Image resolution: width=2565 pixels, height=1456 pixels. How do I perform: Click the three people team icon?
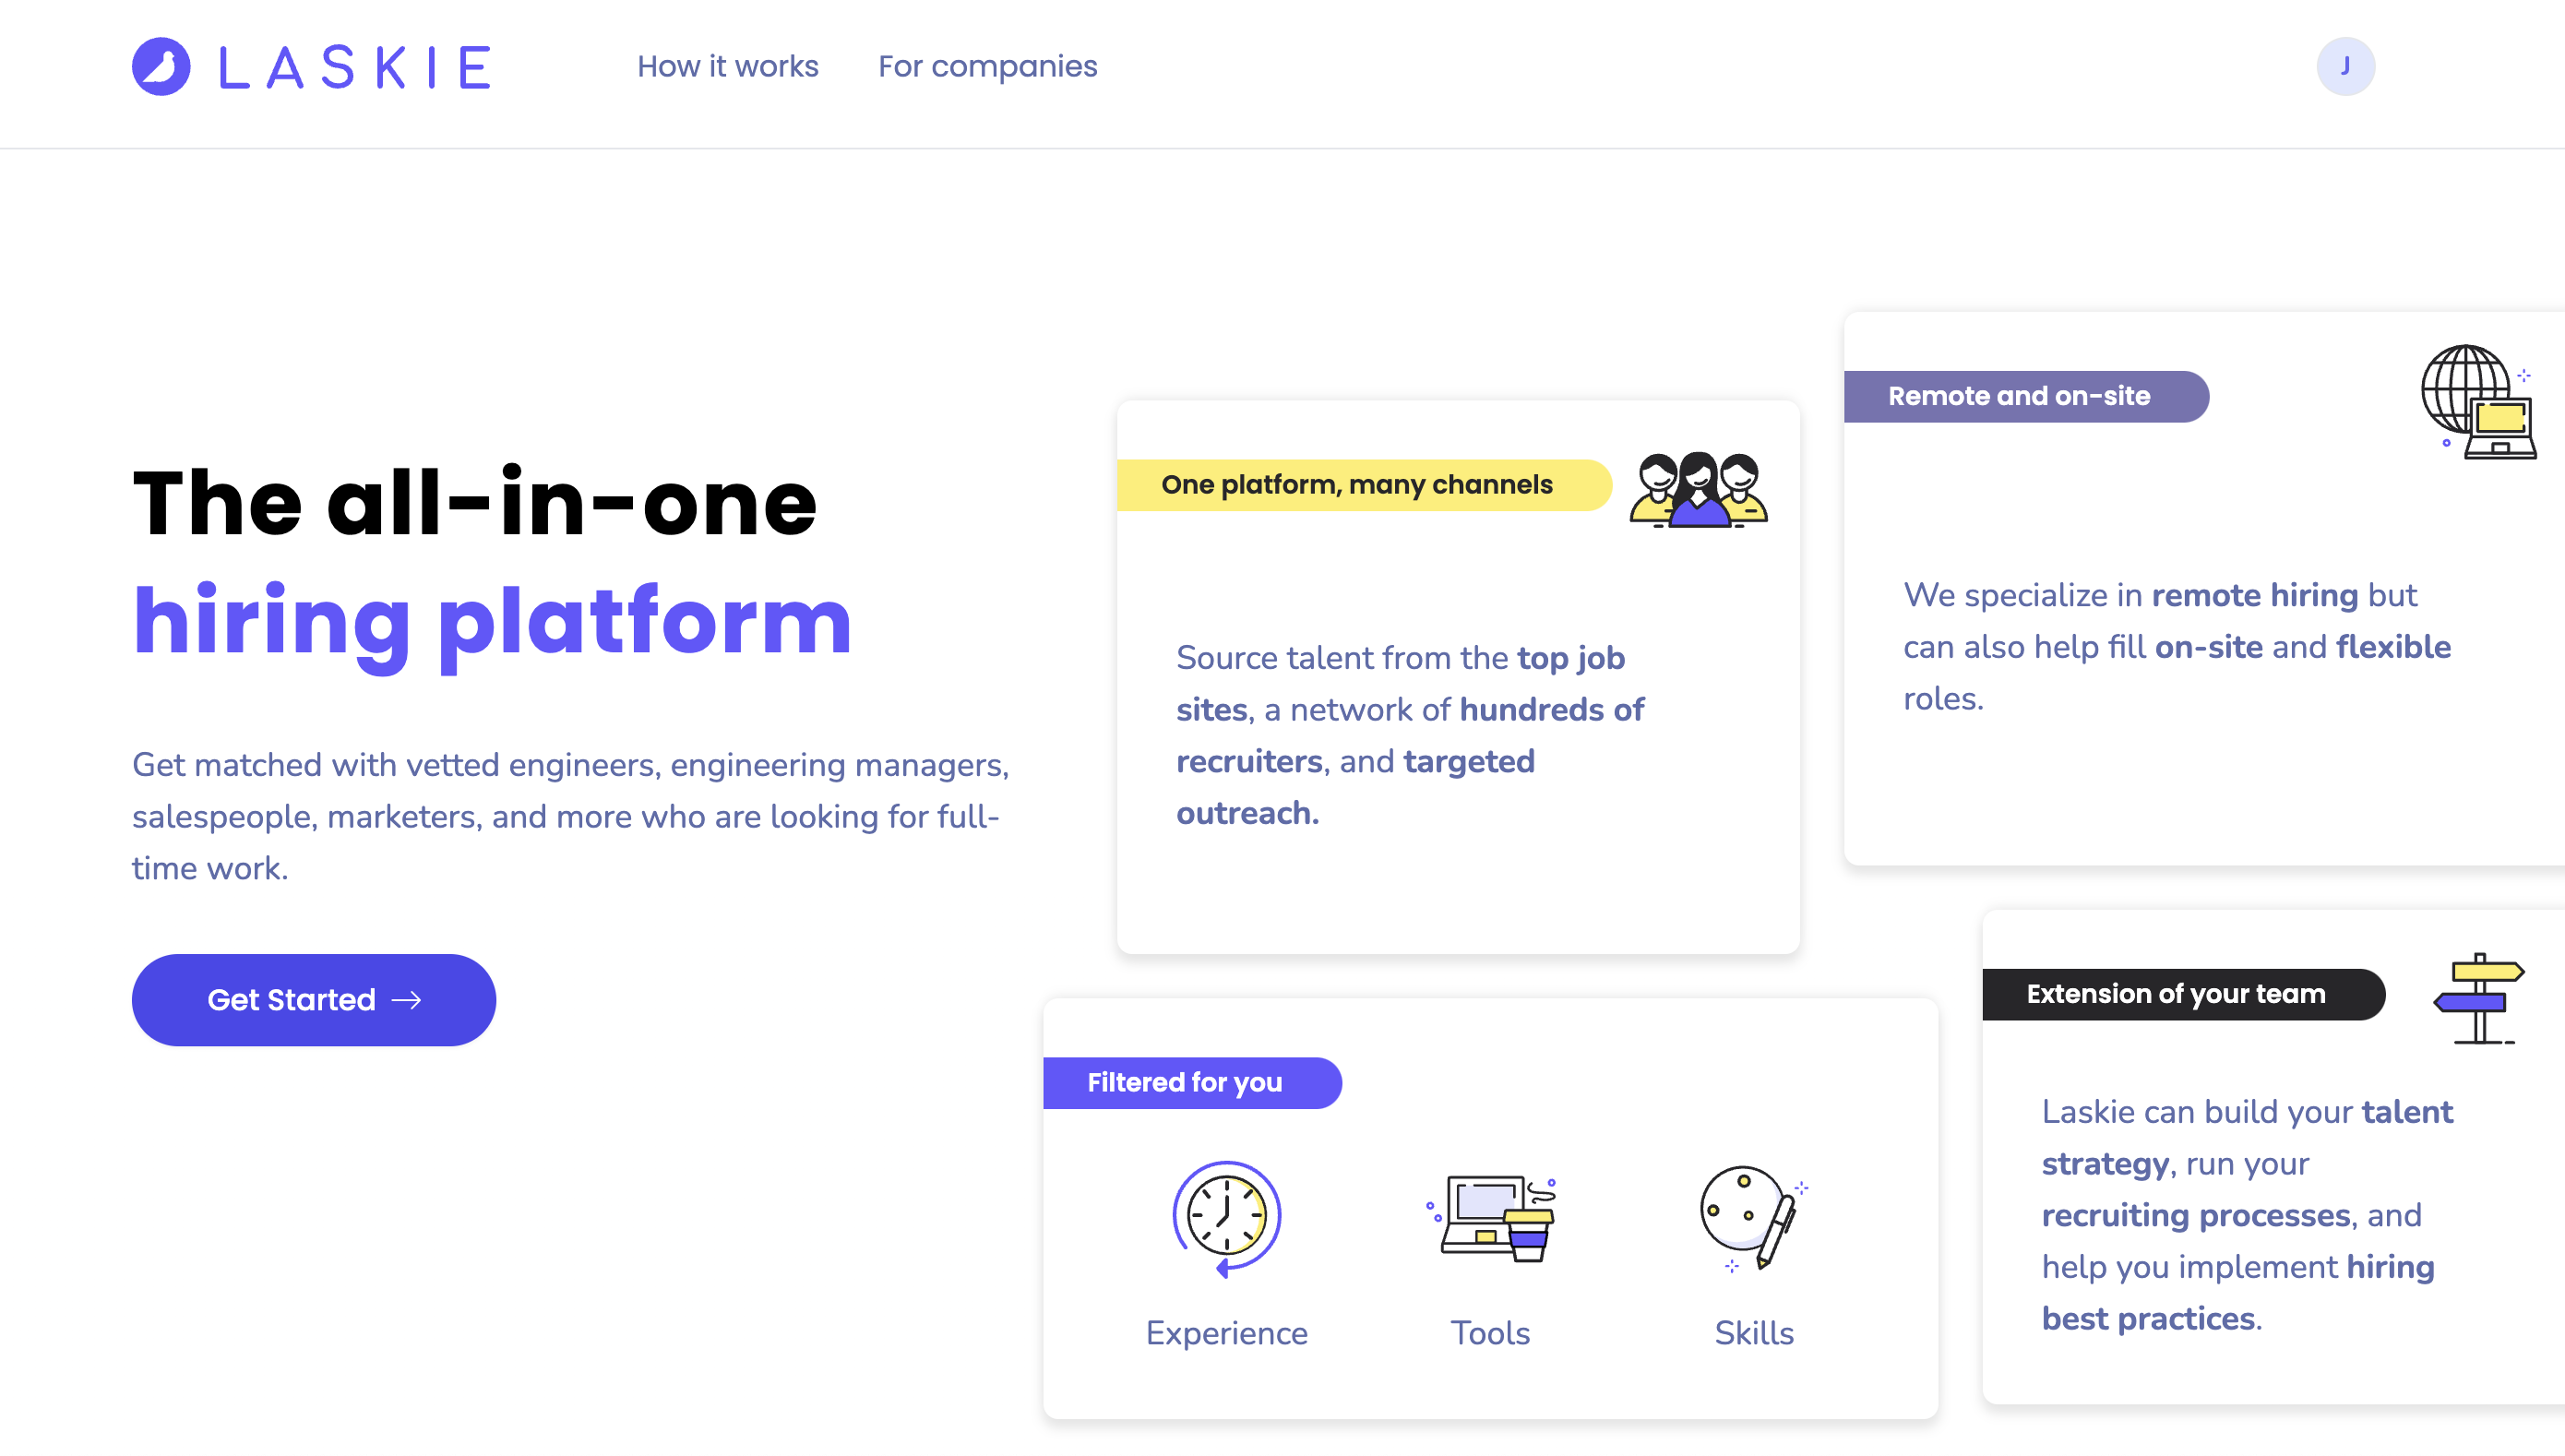click(1698, 489)
